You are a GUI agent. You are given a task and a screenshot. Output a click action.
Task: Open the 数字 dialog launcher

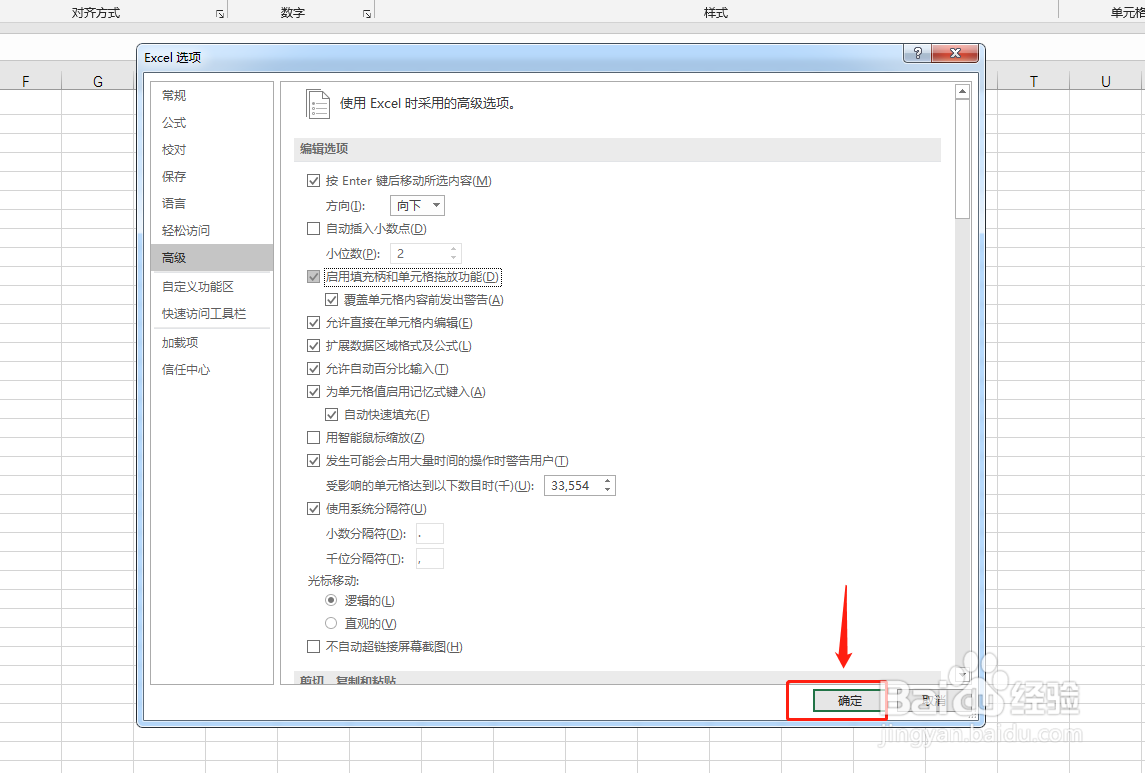(x=367, y=14)
